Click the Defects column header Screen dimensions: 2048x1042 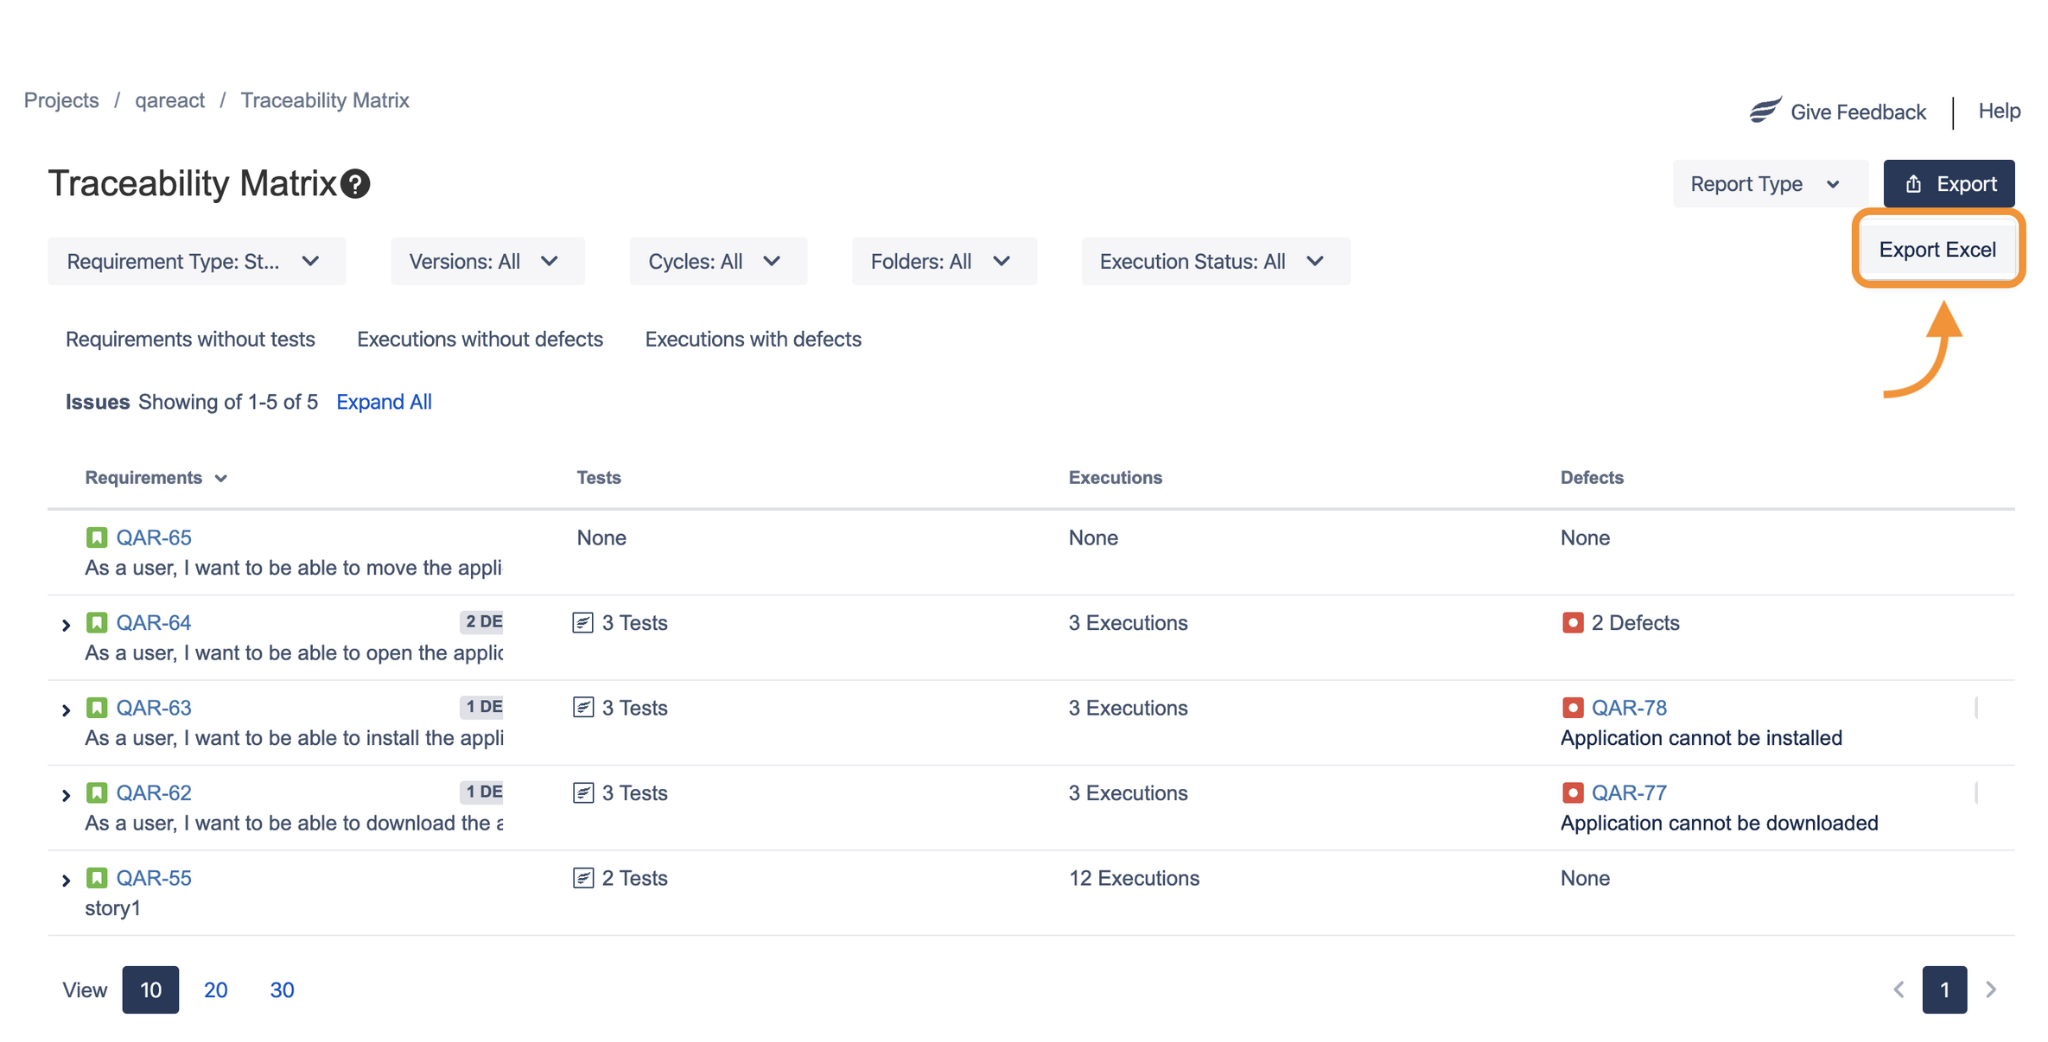coord(1592,478)
